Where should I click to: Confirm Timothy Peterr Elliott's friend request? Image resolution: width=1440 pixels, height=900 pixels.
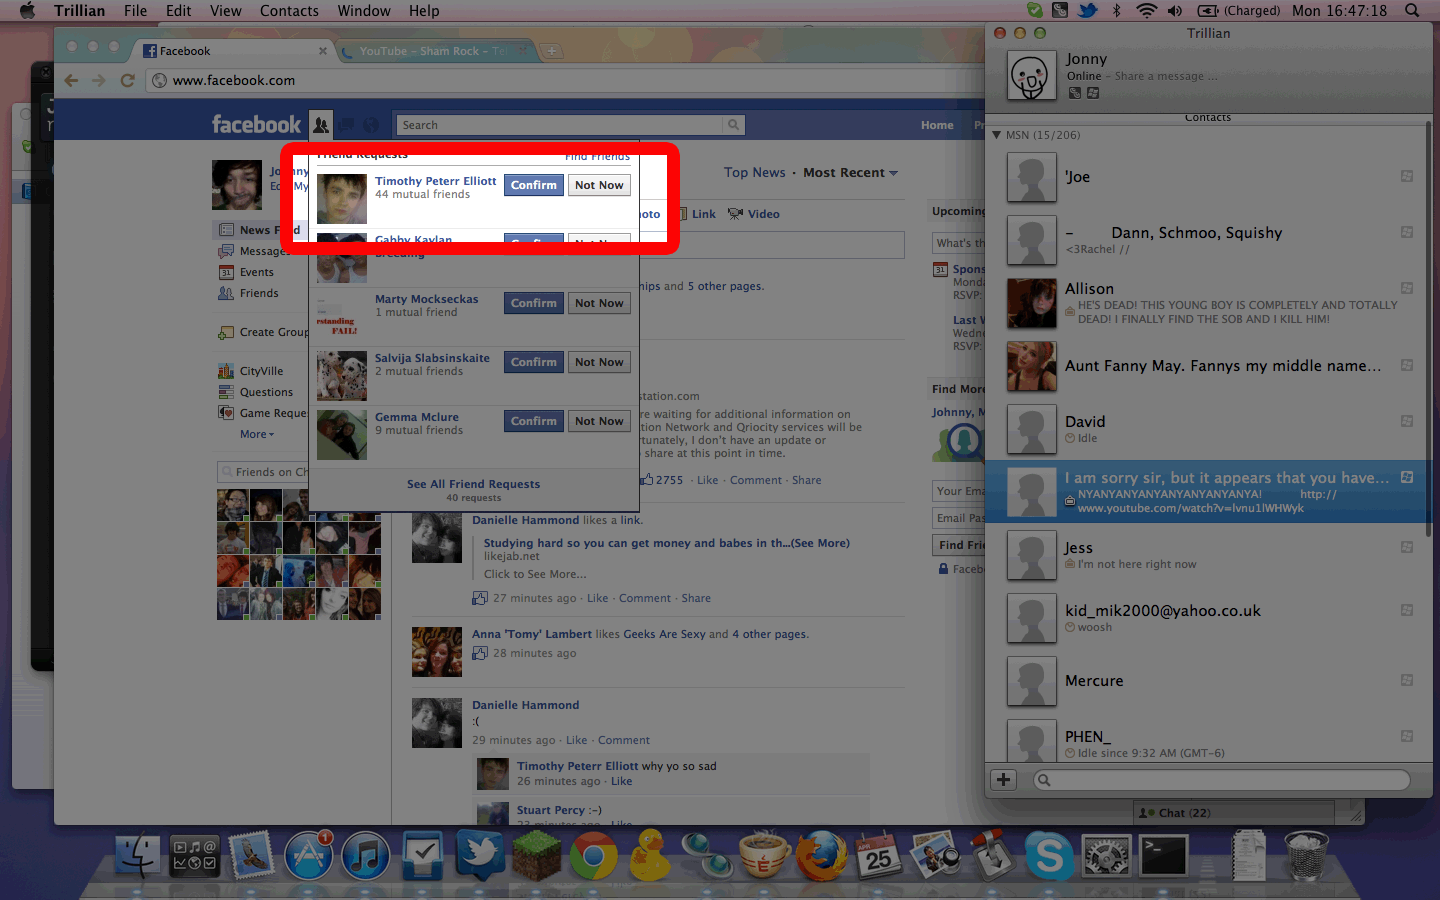(x=534, y=185)
